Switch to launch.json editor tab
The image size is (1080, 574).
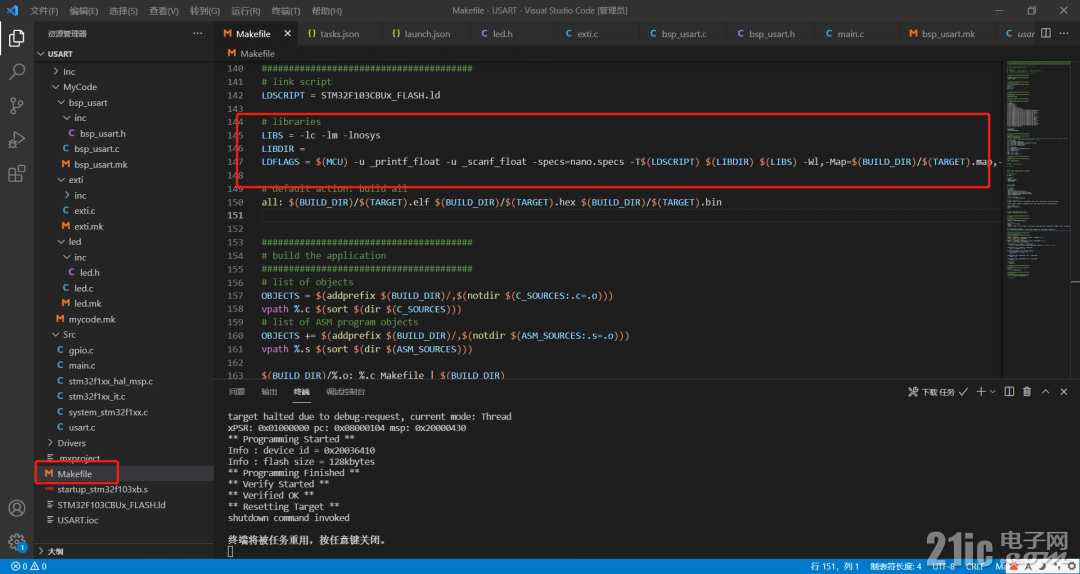(x=426, y=33)
